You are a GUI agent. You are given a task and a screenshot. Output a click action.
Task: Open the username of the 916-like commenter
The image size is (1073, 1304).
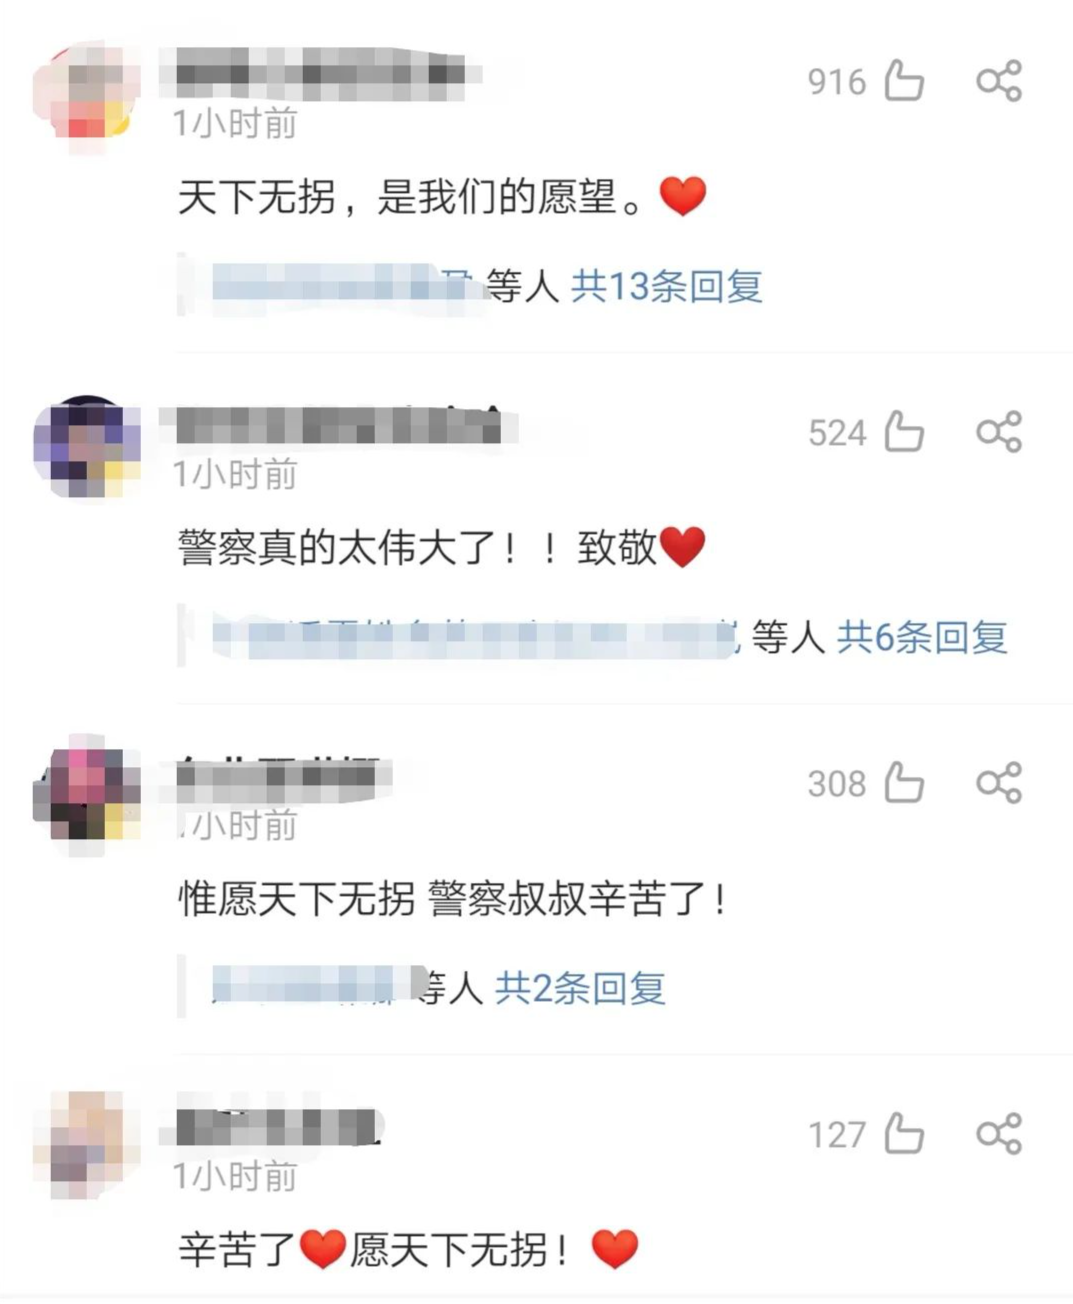click(x=322, y=74)
